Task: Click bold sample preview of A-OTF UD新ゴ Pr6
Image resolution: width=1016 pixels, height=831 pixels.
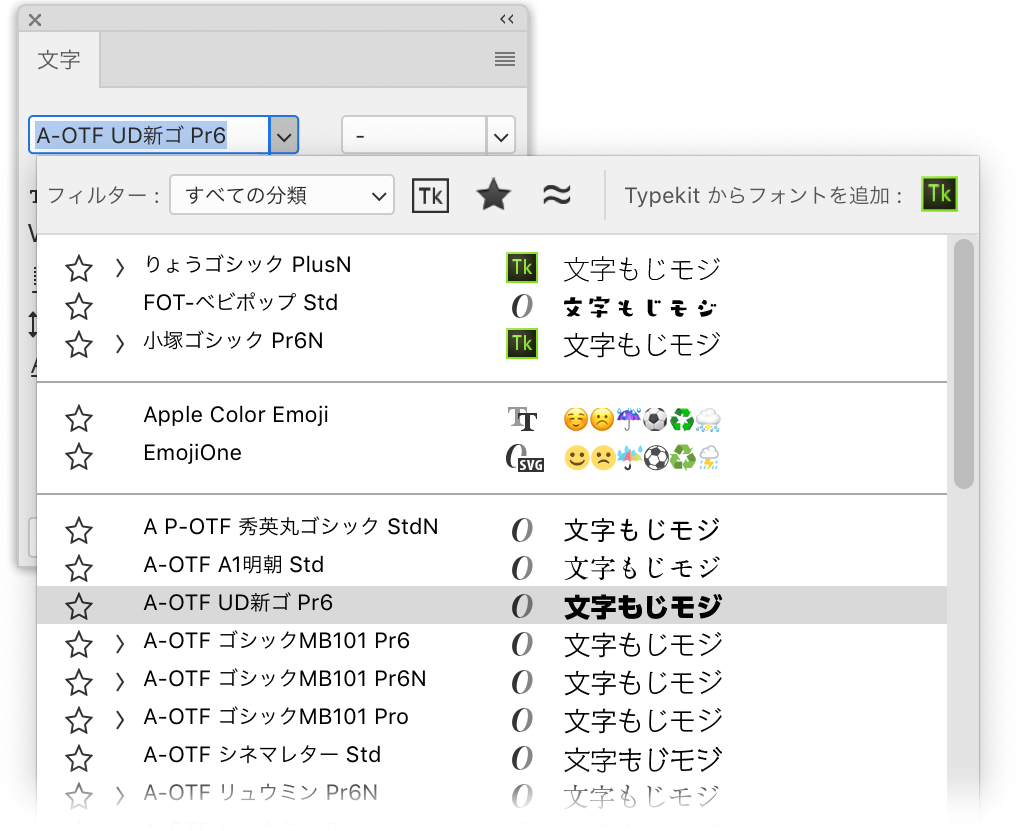Action: pos(643,607)
